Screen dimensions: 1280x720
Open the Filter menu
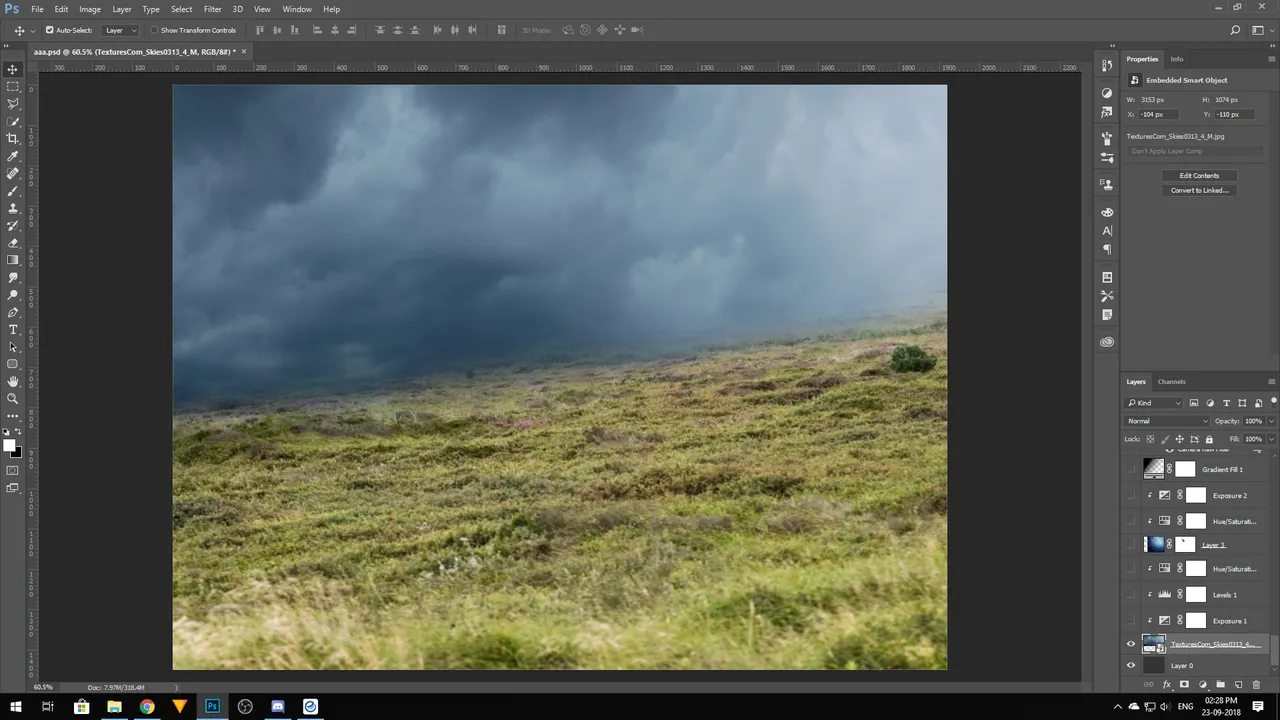212,9
